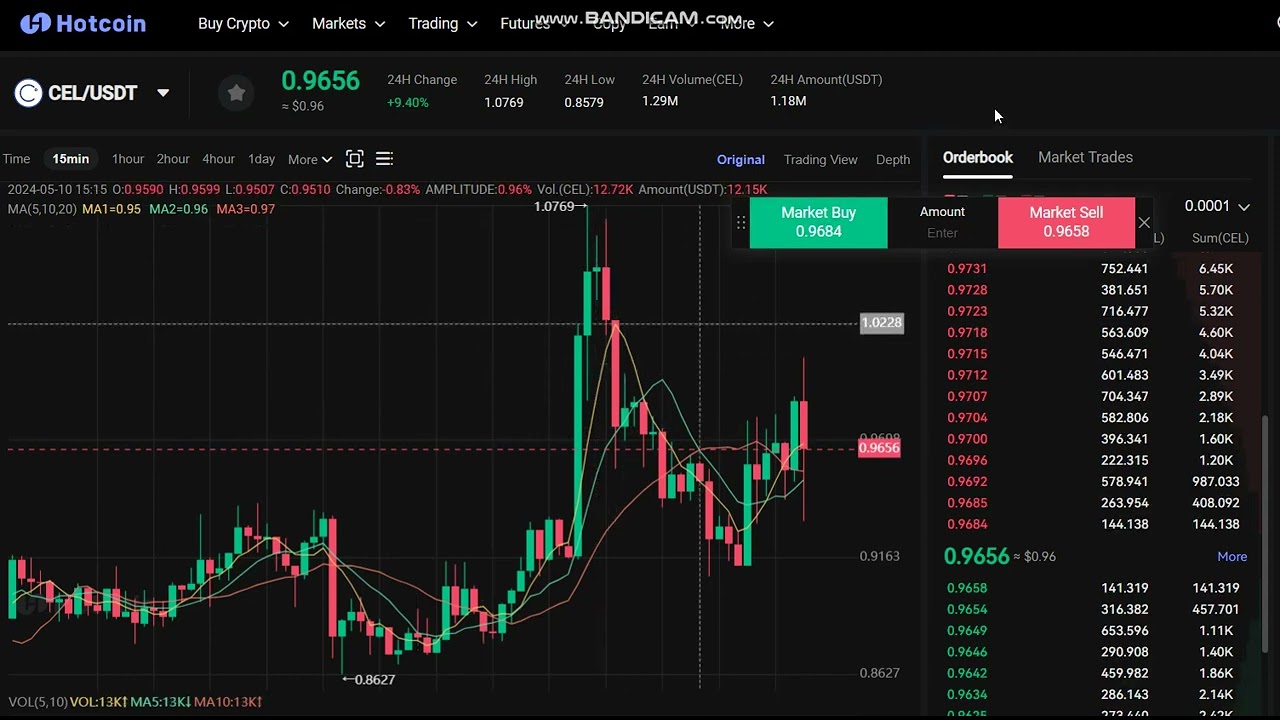Expand the Trading menu
Viewport: 1280px width, 720px height.
(443, 23)
